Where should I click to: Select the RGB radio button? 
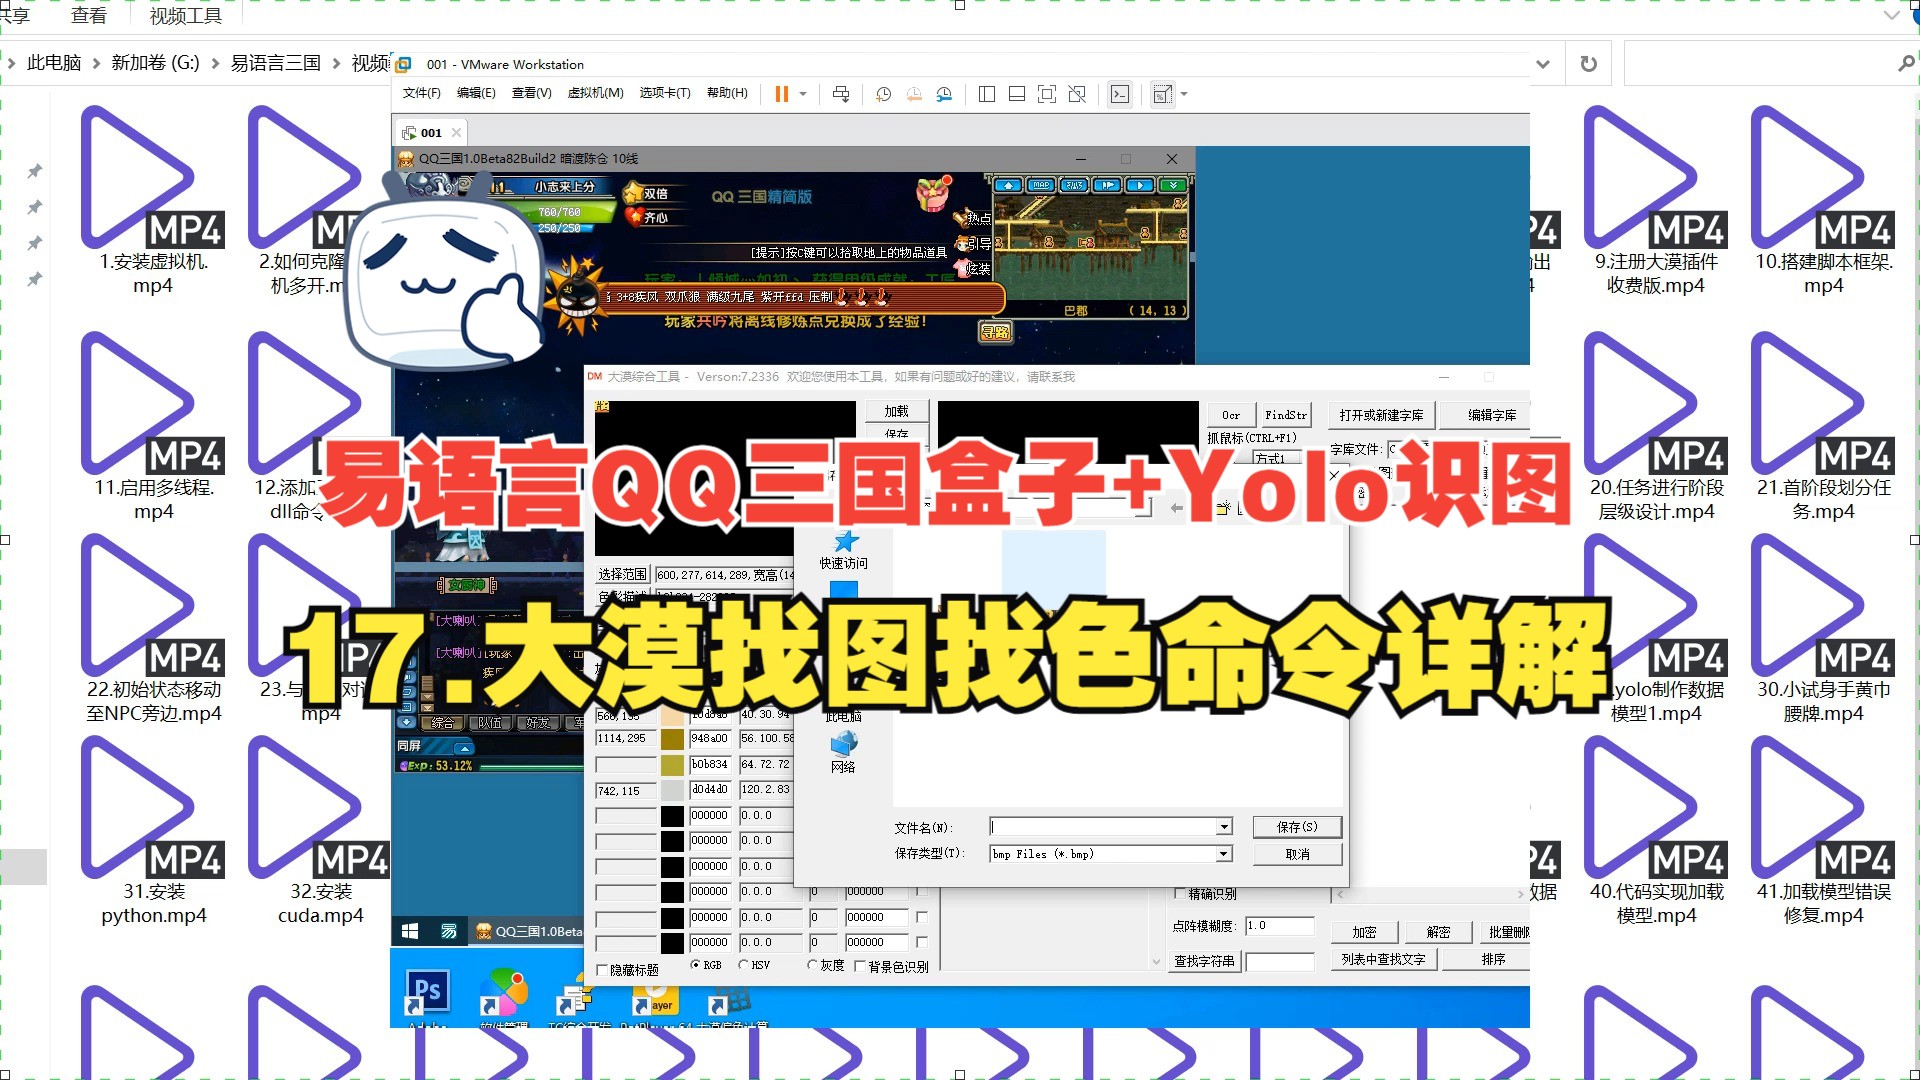pos(695,965)
